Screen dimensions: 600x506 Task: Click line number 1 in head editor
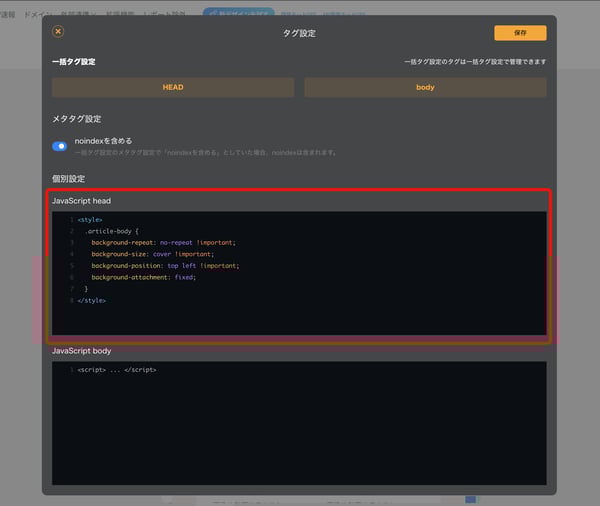pyautogui.click(x=71, y=219)
